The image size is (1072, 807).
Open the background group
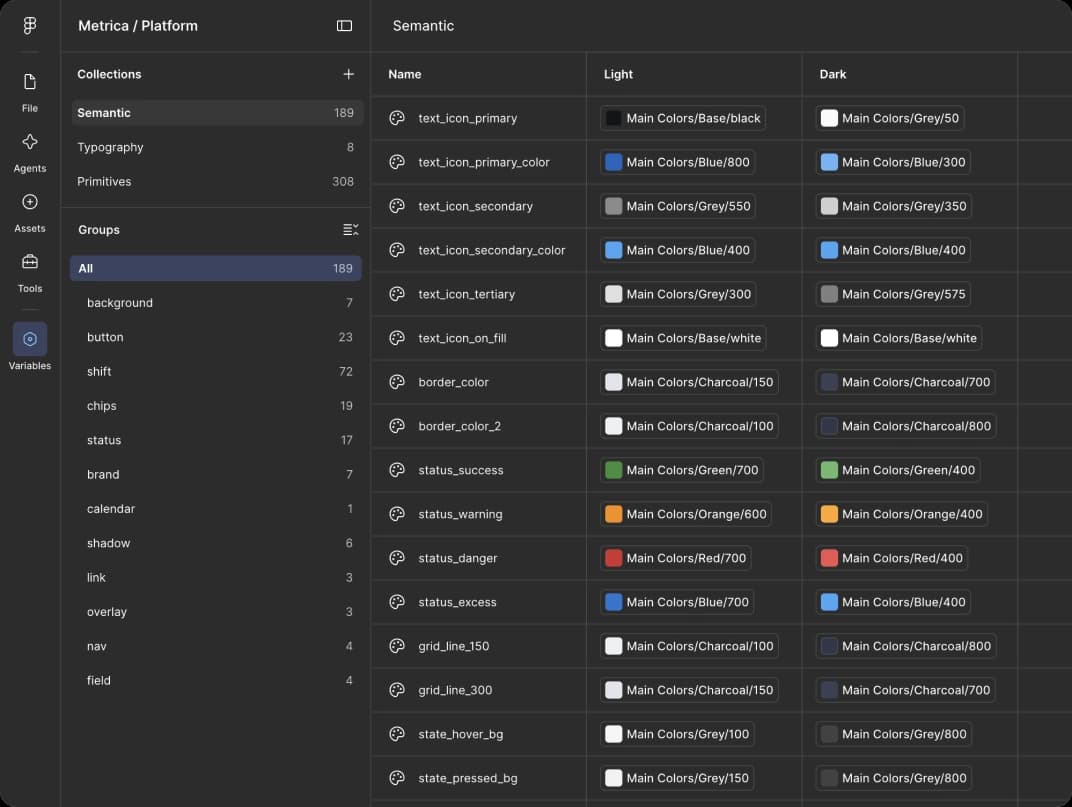point(216,303)
